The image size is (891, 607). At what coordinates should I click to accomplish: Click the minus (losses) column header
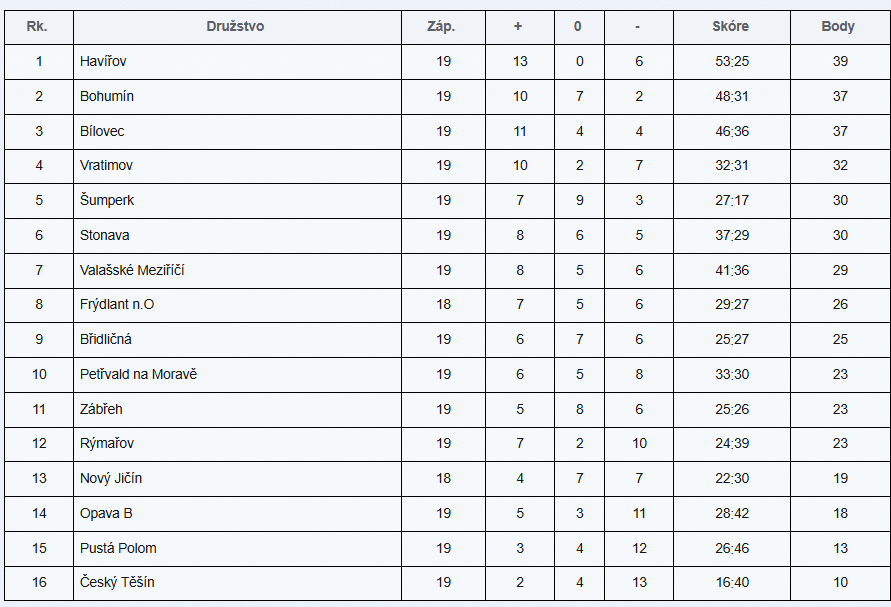pyautogui.click(x=637, y=27)
